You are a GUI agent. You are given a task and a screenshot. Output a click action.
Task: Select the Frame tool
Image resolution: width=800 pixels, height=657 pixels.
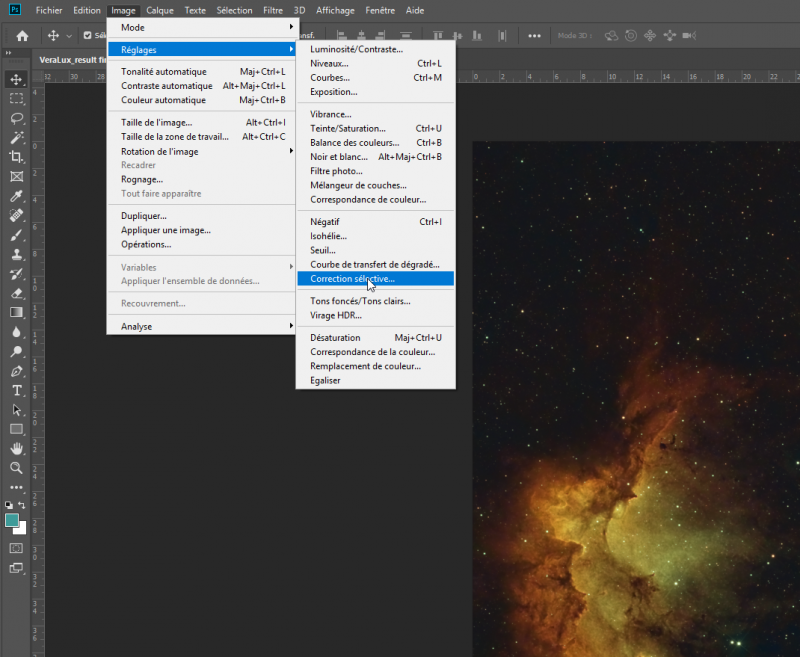[16, 176]
